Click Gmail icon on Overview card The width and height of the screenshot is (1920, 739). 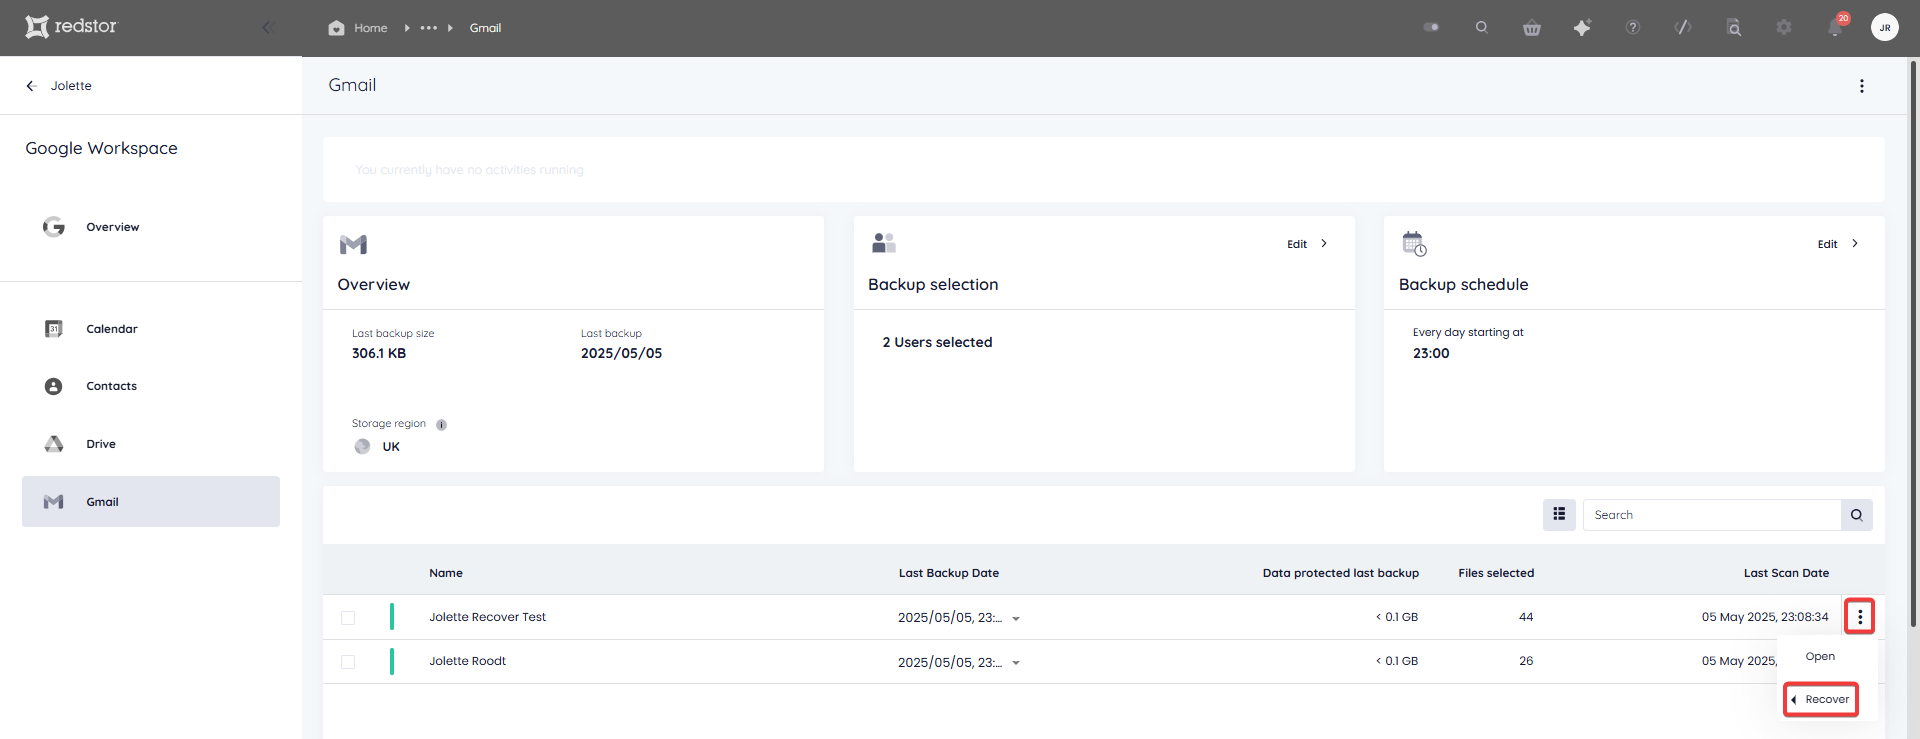[x=353, y=244]
